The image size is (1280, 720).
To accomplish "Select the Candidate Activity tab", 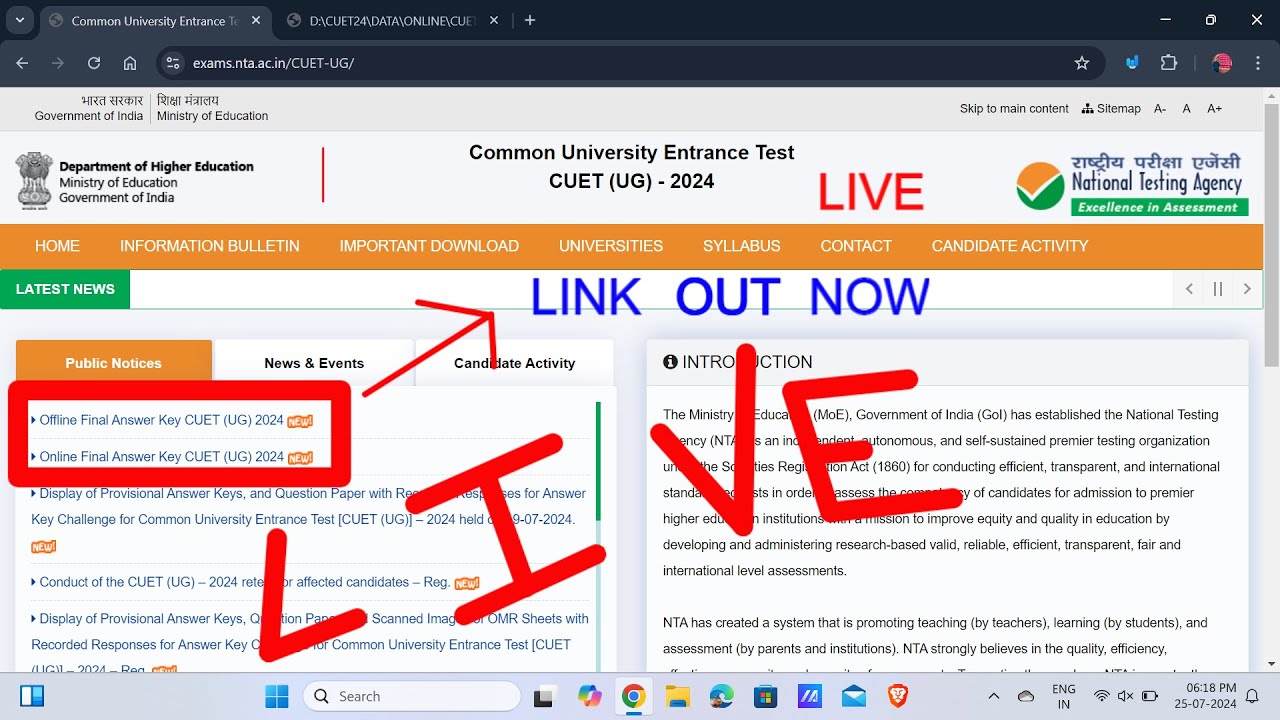I will (514, 363).
